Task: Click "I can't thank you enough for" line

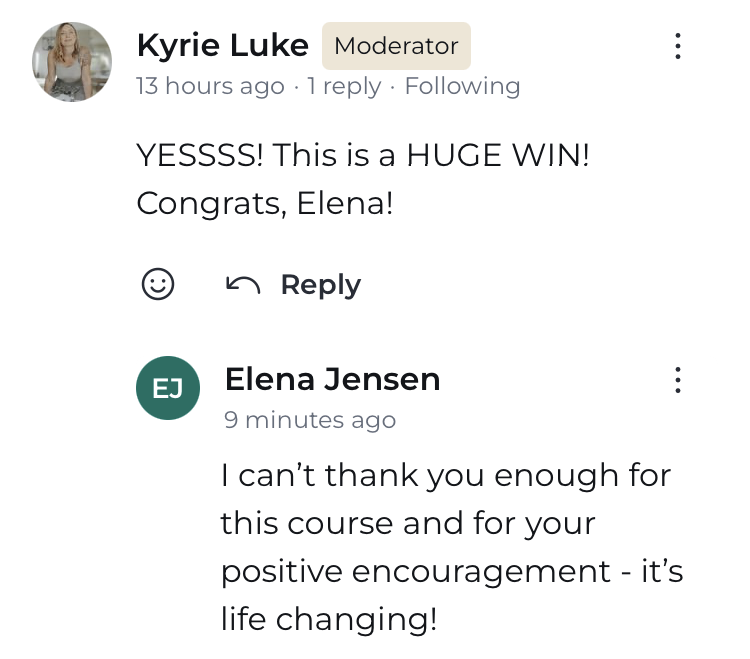Action: pyautogui.click(x=445, y=474)
